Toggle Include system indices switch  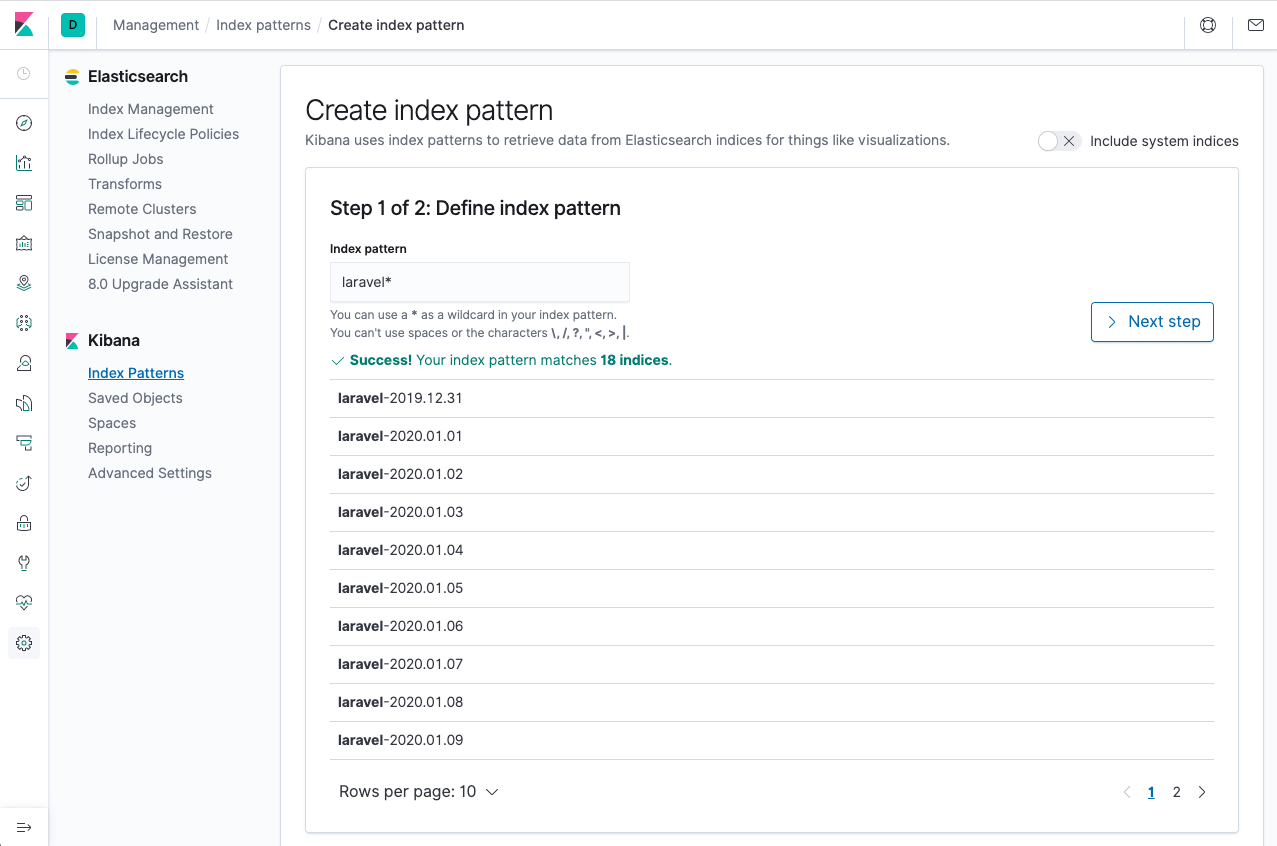(1059, 141)
